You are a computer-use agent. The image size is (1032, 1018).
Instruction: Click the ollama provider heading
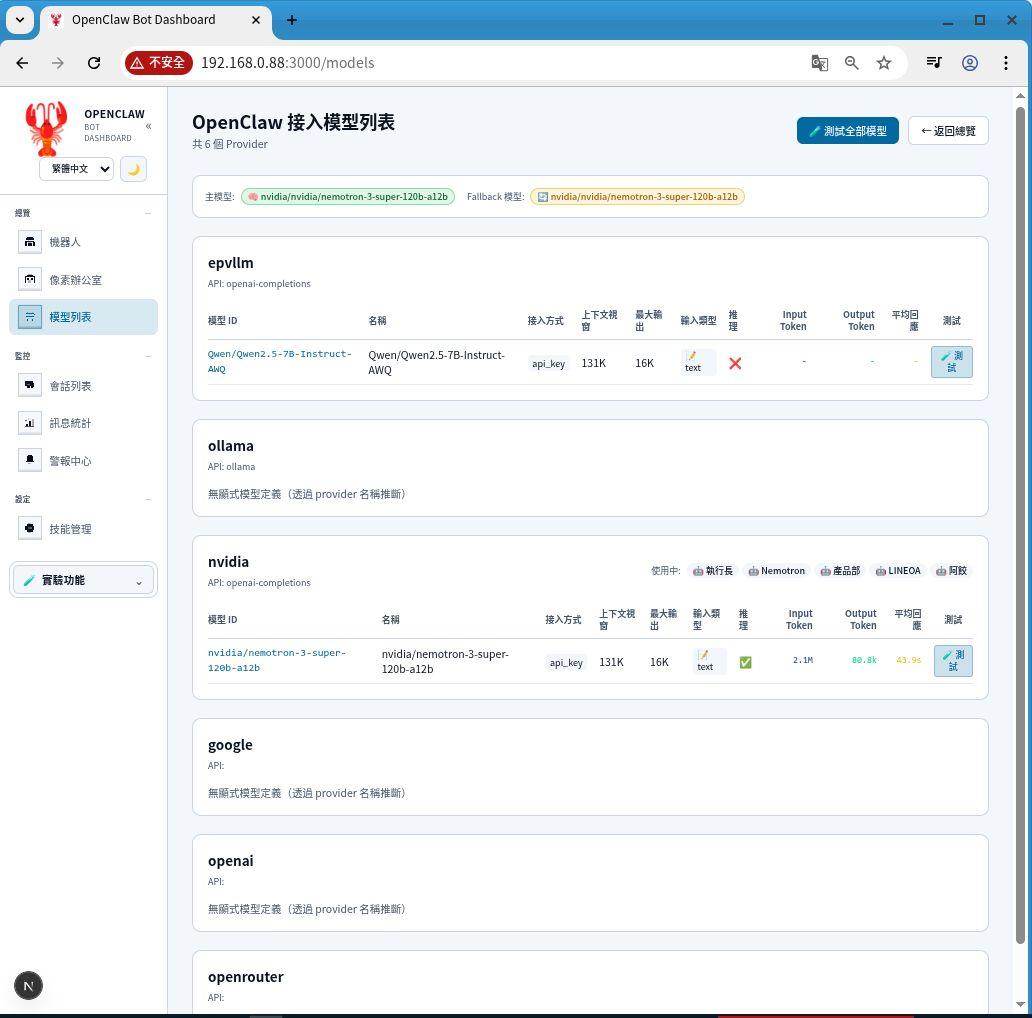[230, 445]
